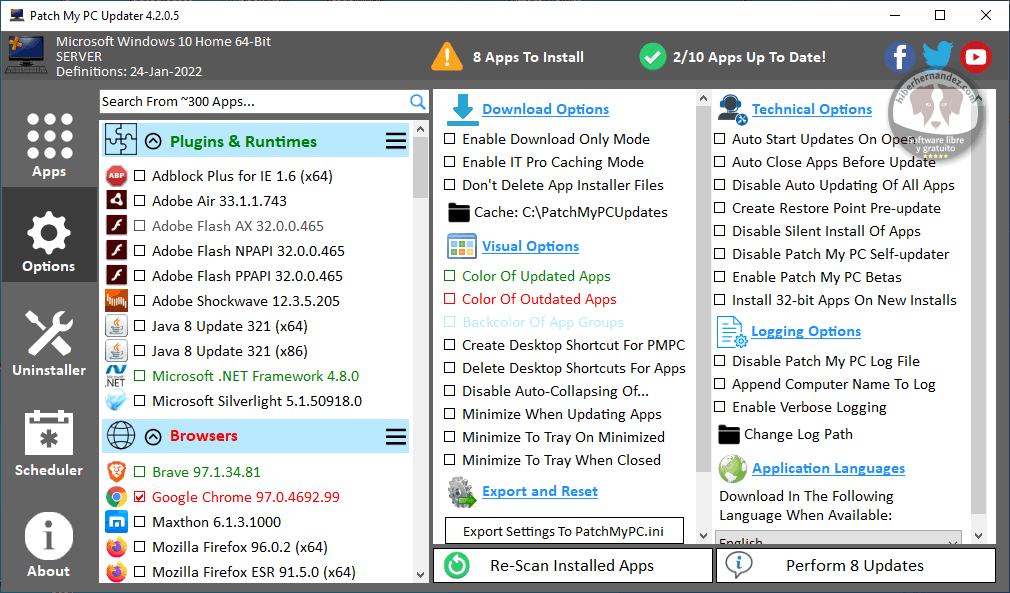Click the Logging Options document icon
The width and height of the screenshot is (1010, 593).
coord(732,332)
